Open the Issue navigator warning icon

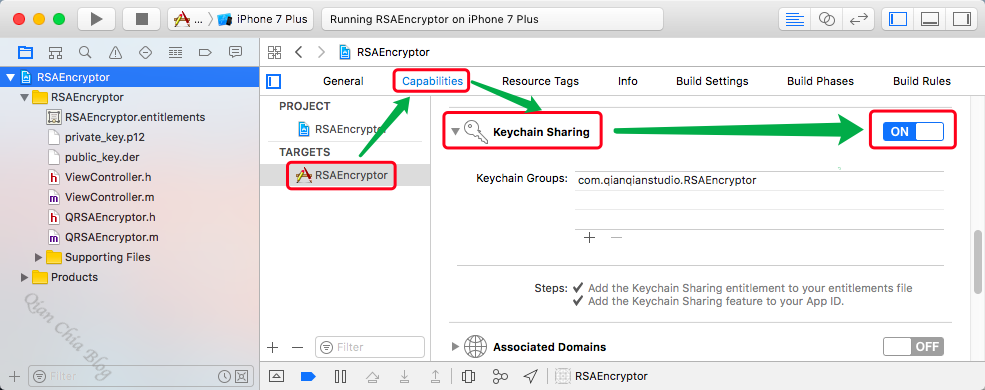(115, 52)
